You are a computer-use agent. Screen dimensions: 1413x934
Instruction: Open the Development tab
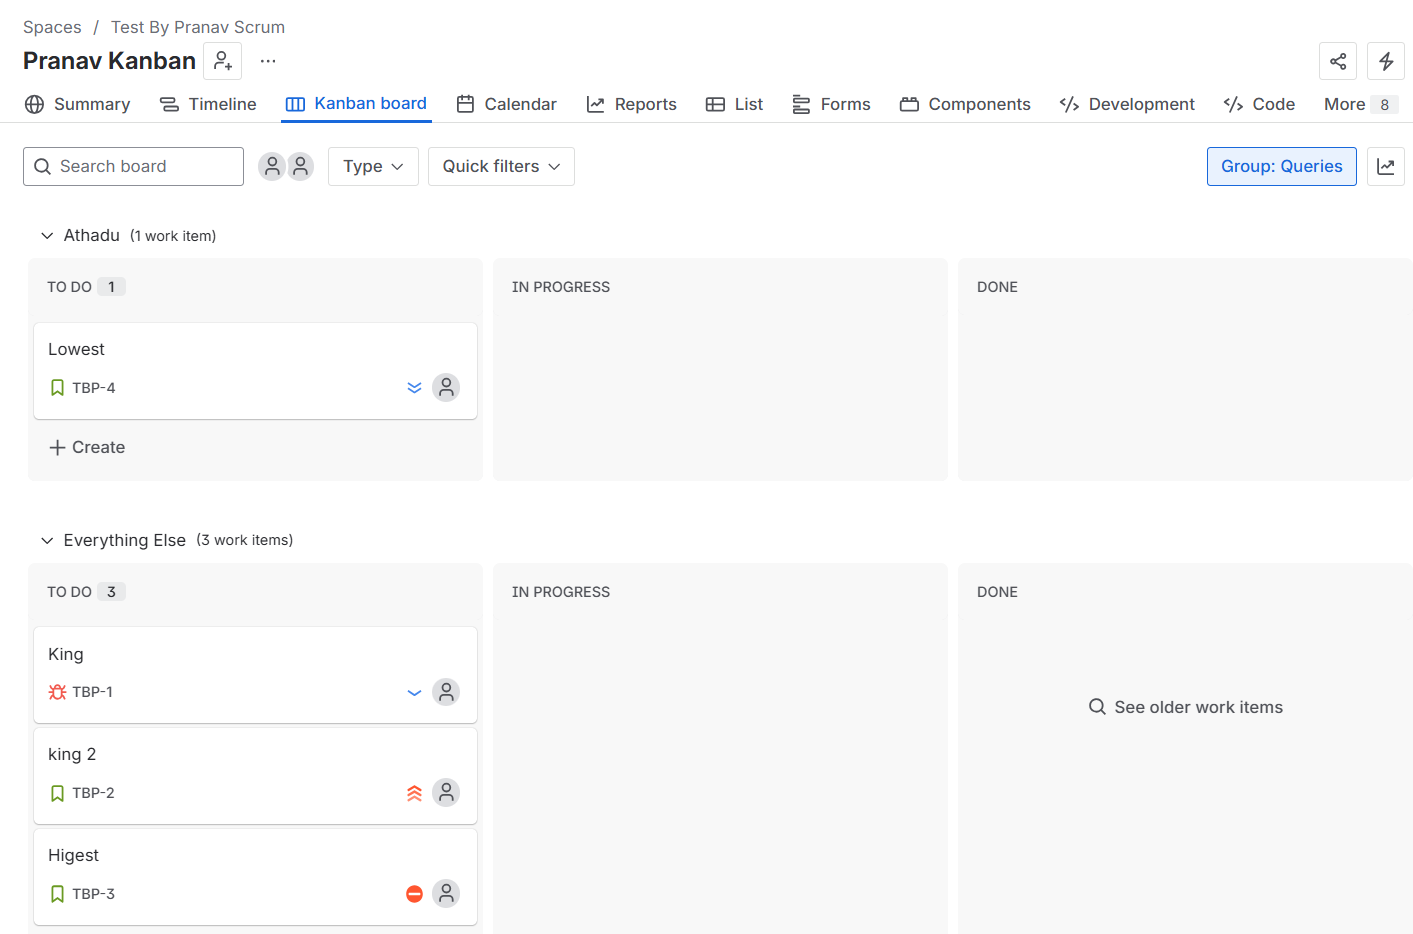[1127, 105]
